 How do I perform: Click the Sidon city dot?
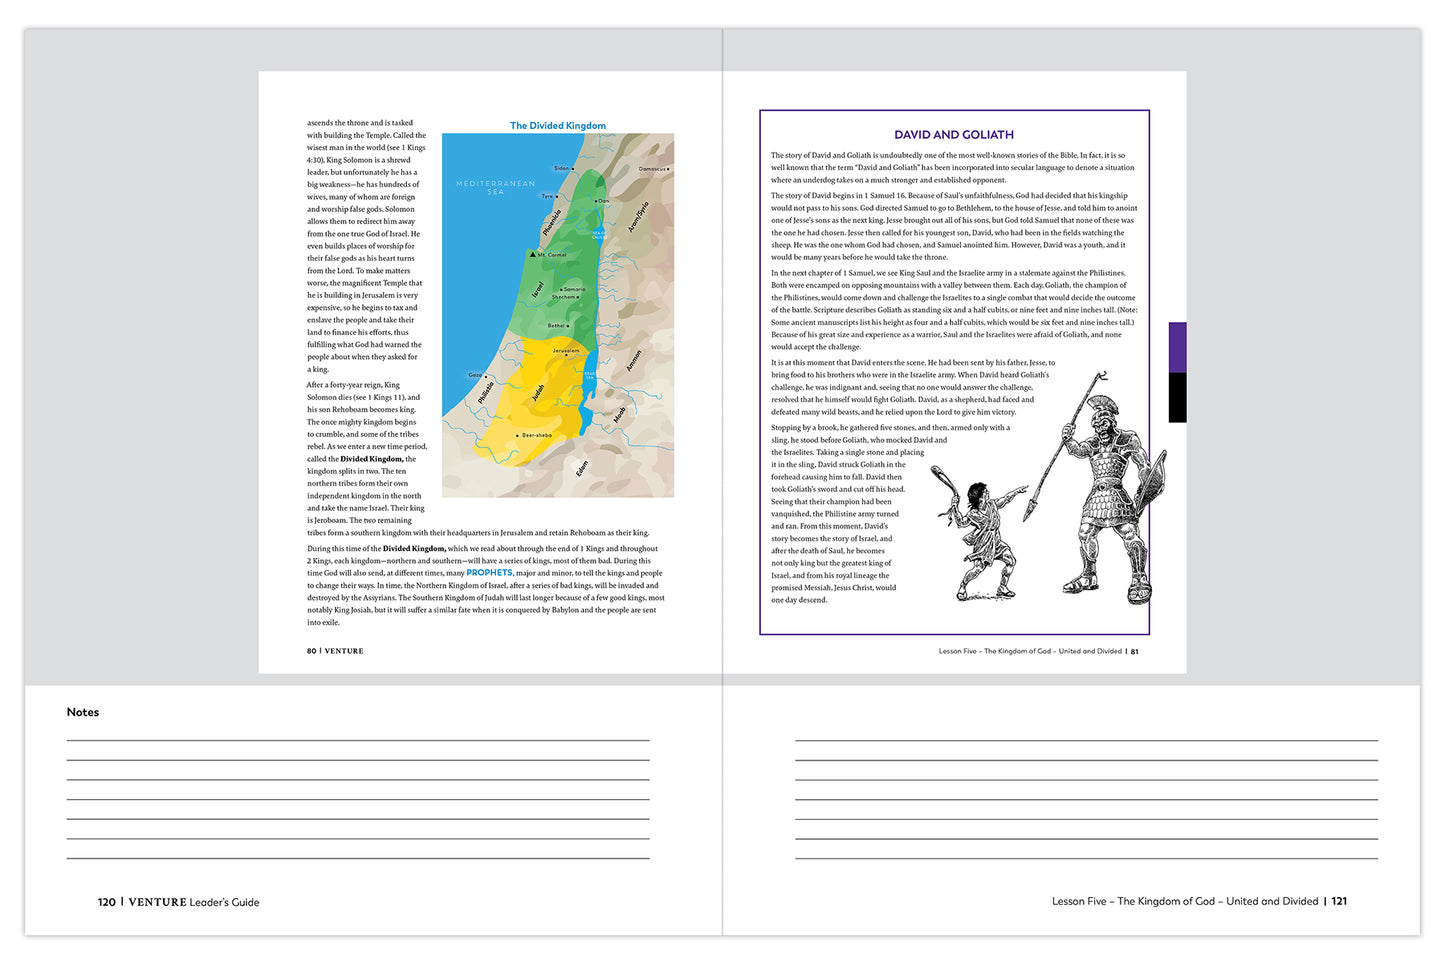pos(573,169)
